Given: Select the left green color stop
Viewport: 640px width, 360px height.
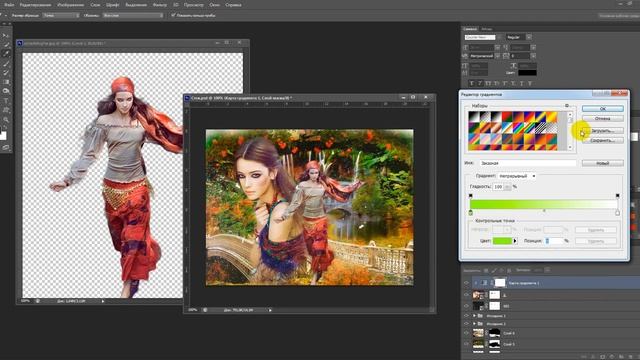Looking at the screenshot, I should pyautogui.click(x=471, y=213).
